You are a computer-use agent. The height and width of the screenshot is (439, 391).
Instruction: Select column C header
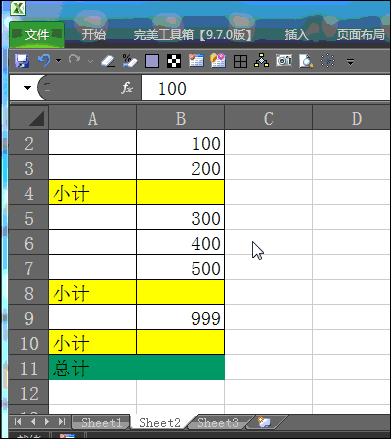point(268,117)
